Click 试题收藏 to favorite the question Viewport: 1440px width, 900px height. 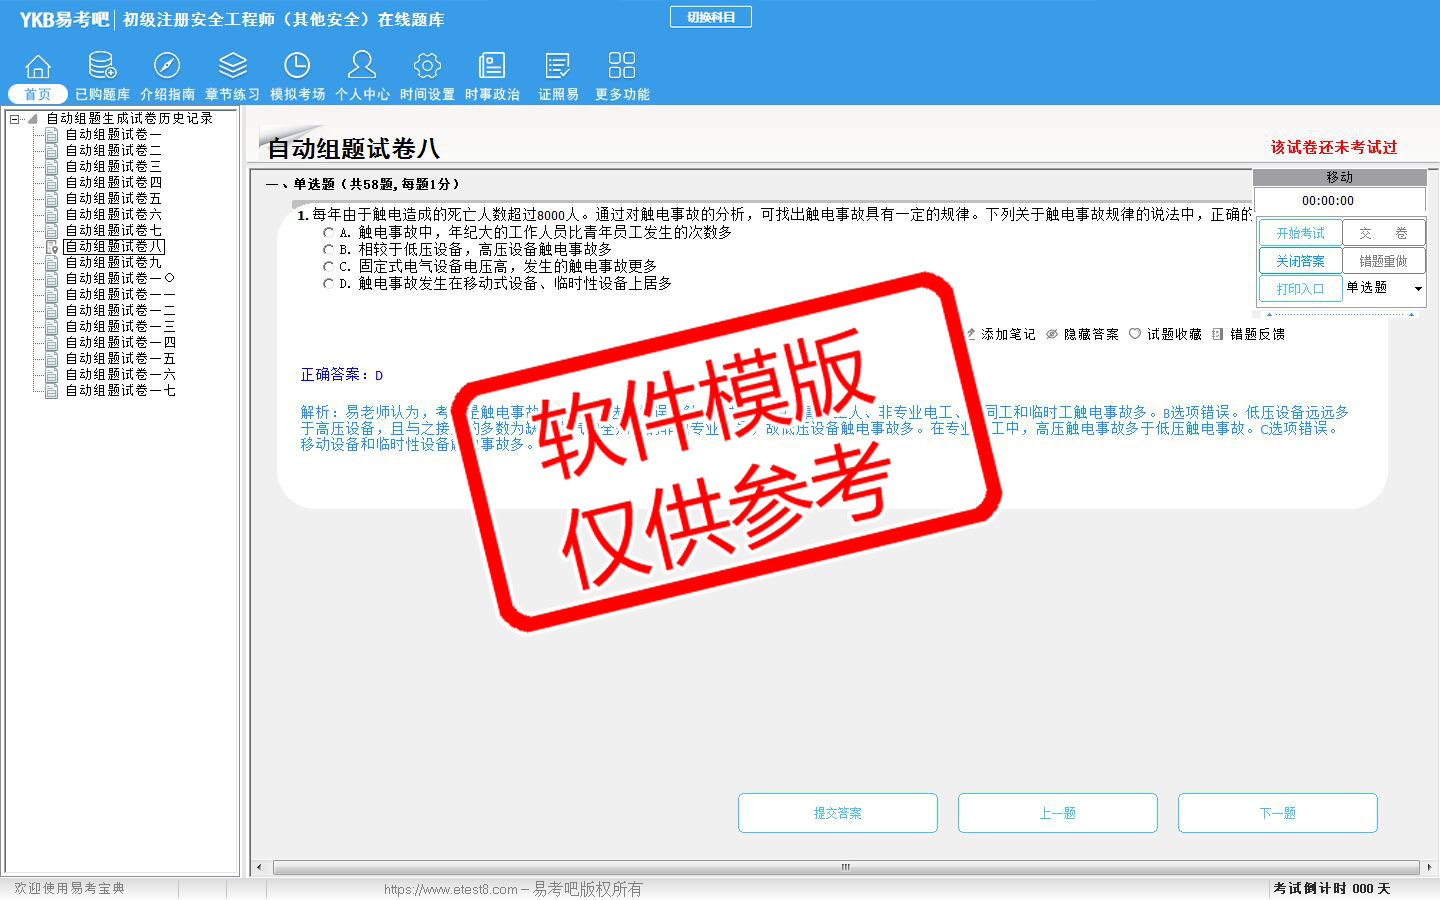click(x=1165, y=334)
